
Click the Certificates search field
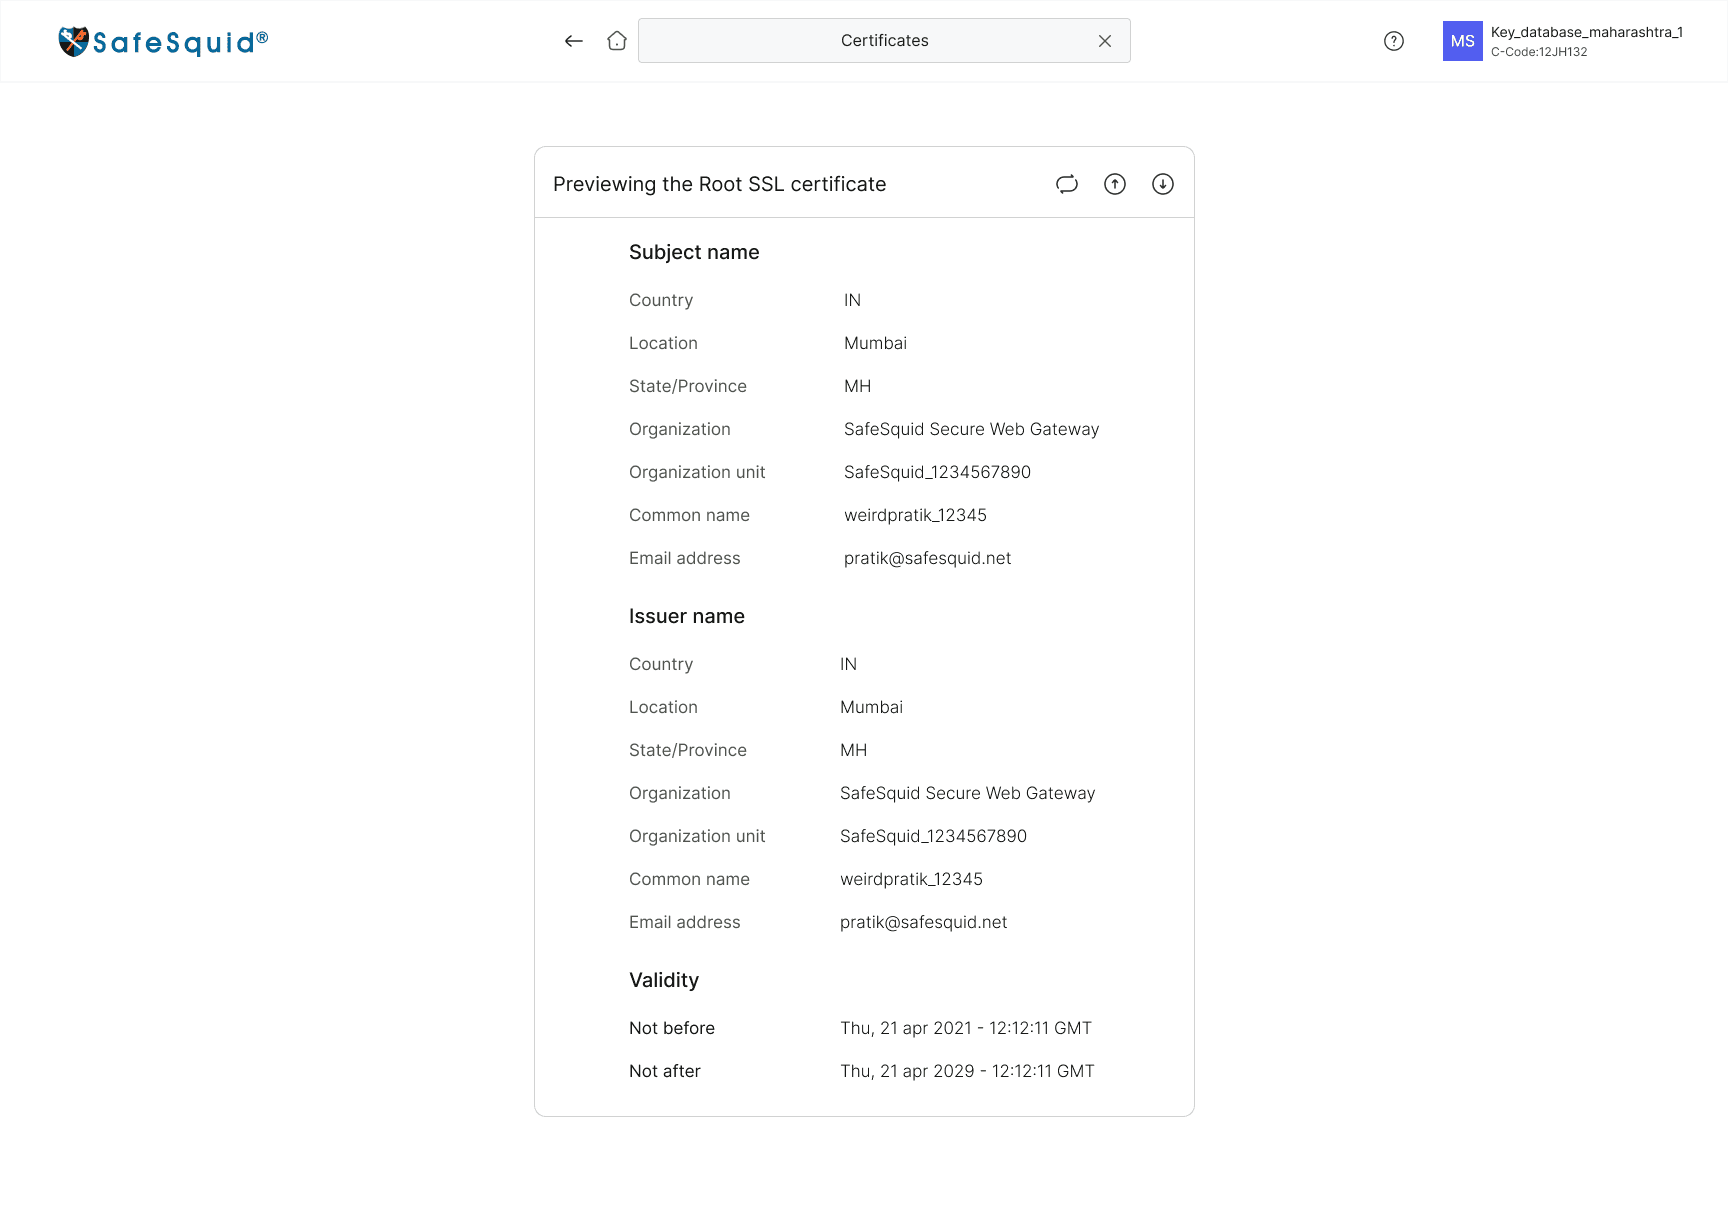pos(884,41)
